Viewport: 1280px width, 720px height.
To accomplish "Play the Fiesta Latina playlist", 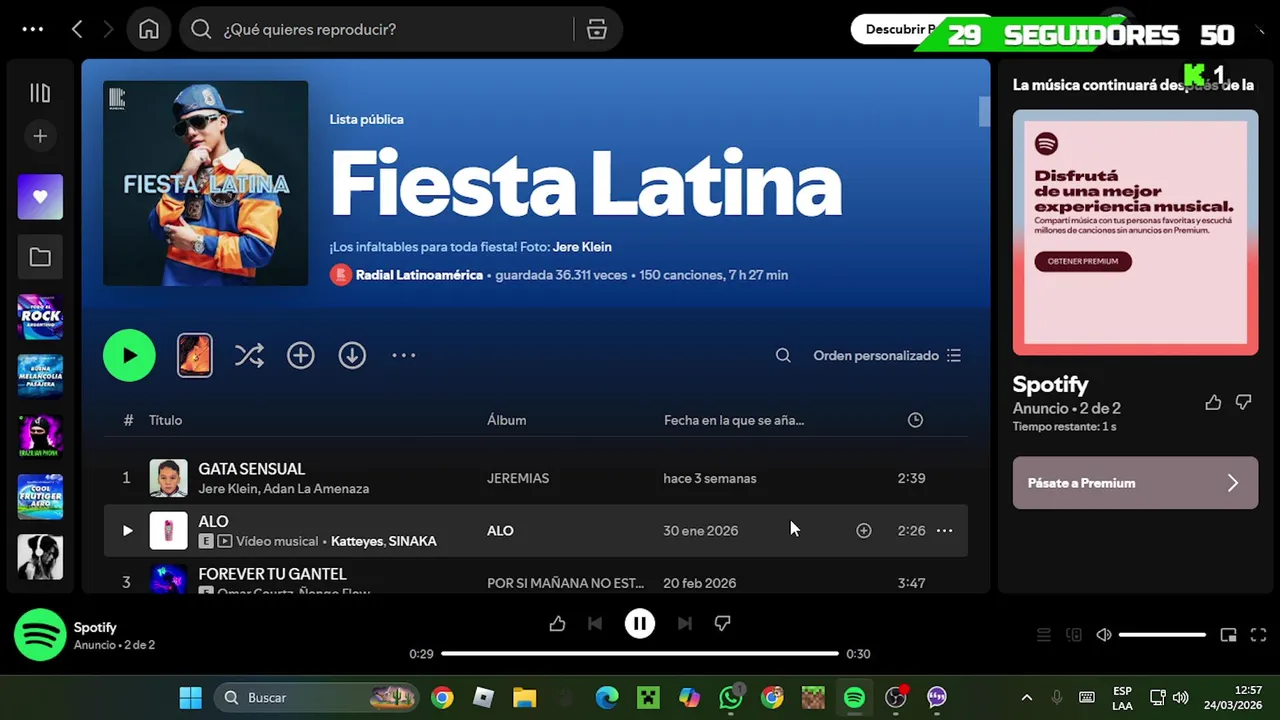I will [x=129, y=355].
